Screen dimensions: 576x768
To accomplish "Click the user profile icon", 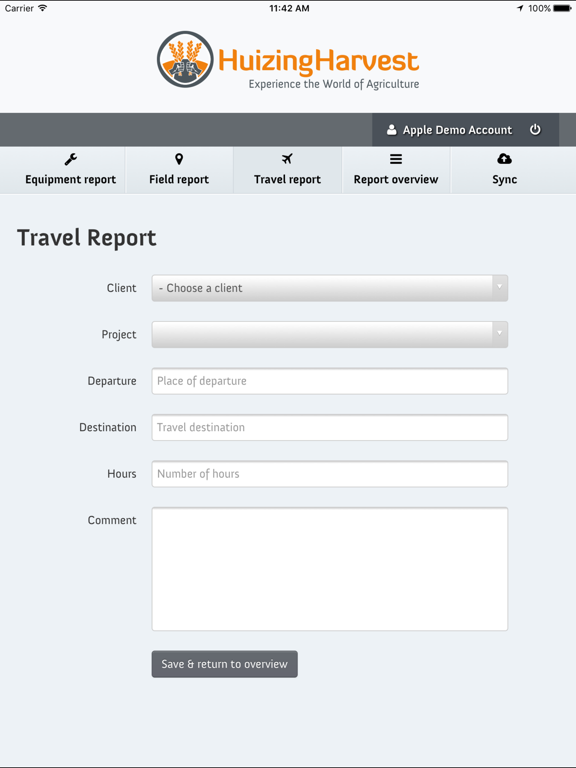I will click(x=391, y=130).
